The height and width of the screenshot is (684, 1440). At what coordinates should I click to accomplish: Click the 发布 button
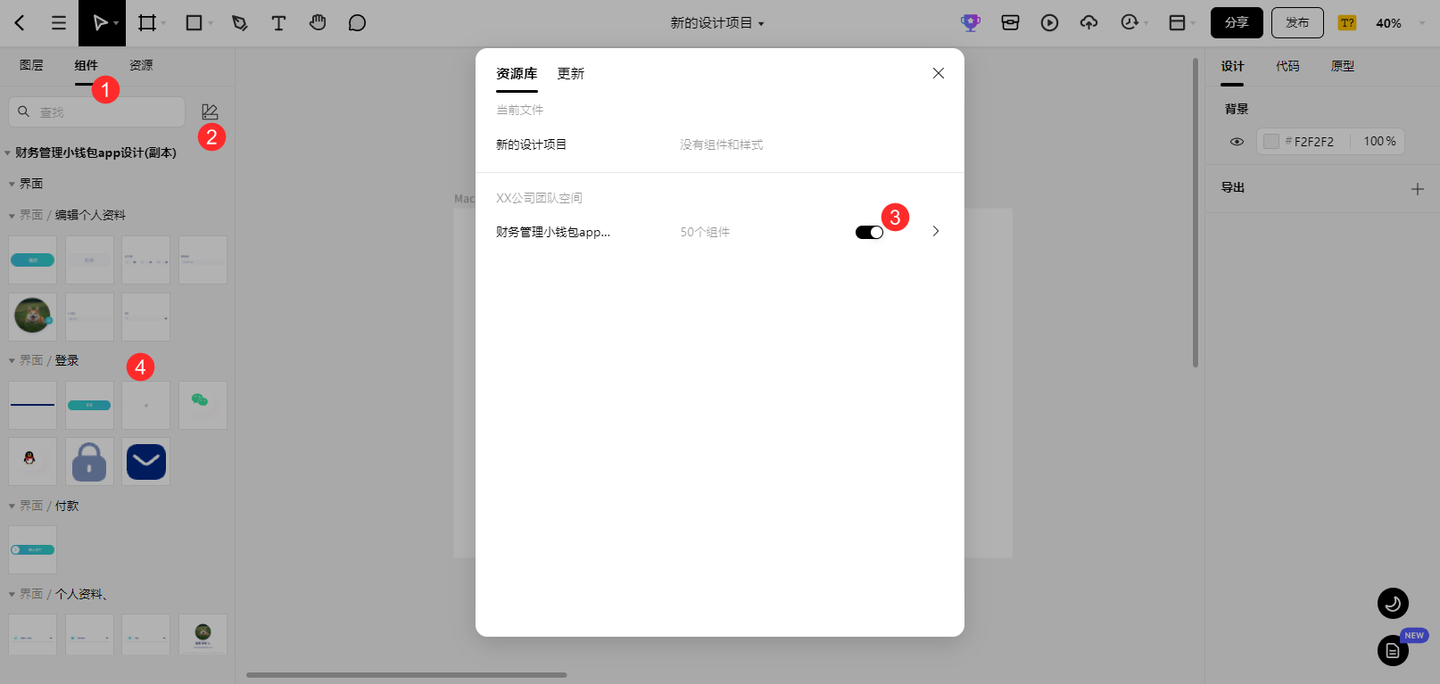[x=1297, y=22]
